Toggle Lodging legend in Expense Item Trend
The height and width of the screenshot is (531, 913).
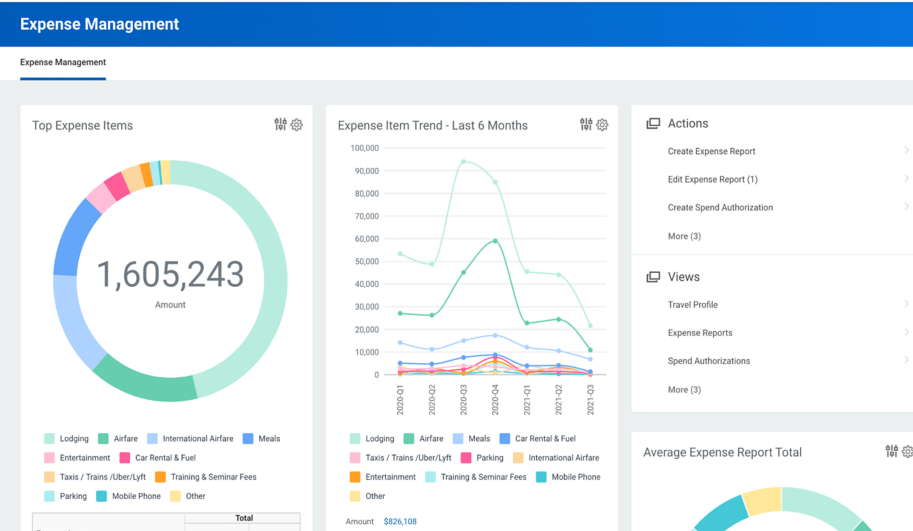[x=372, y=438]
